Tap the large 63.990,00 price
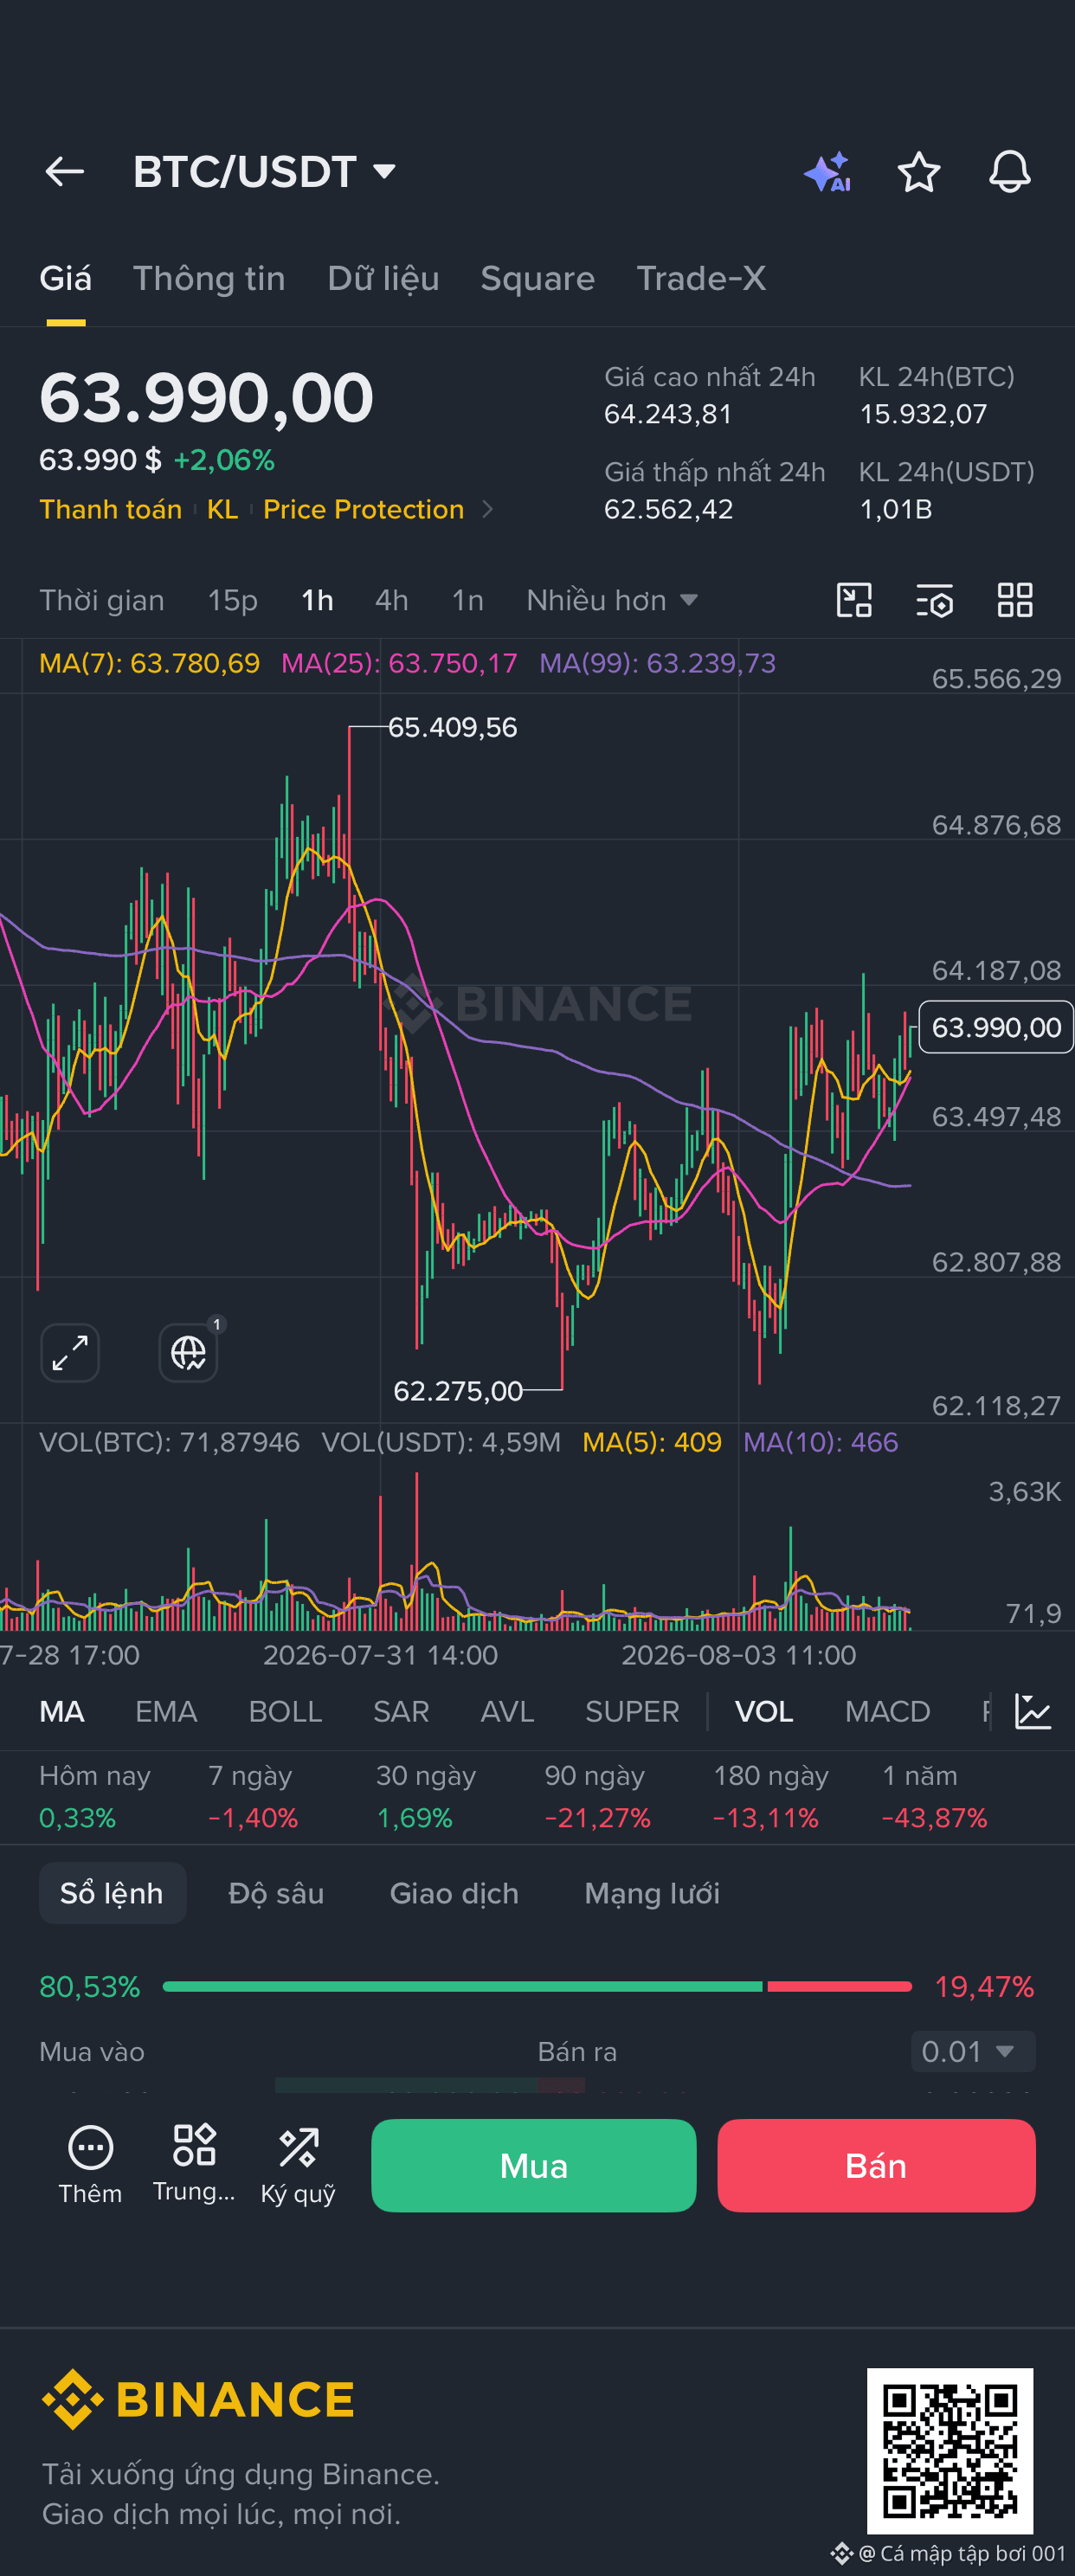The height and width of the screenshot is (2576, 1075). (x=206, y=398)
